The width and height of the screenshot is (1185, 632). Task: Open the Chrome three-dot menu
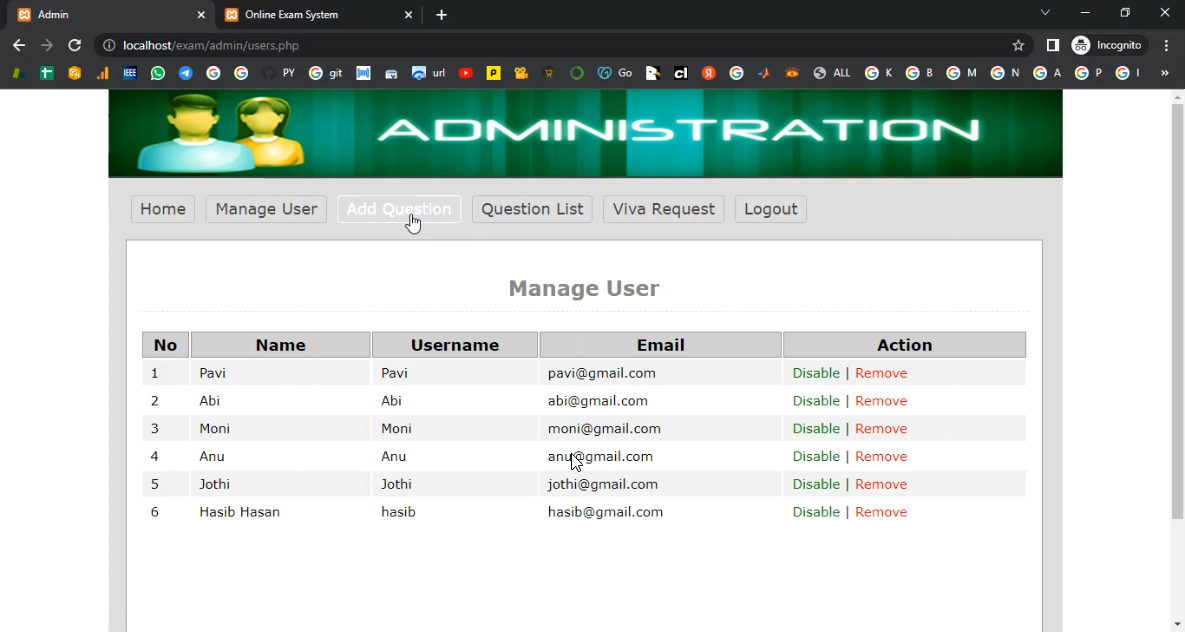tap(1166, 45)
